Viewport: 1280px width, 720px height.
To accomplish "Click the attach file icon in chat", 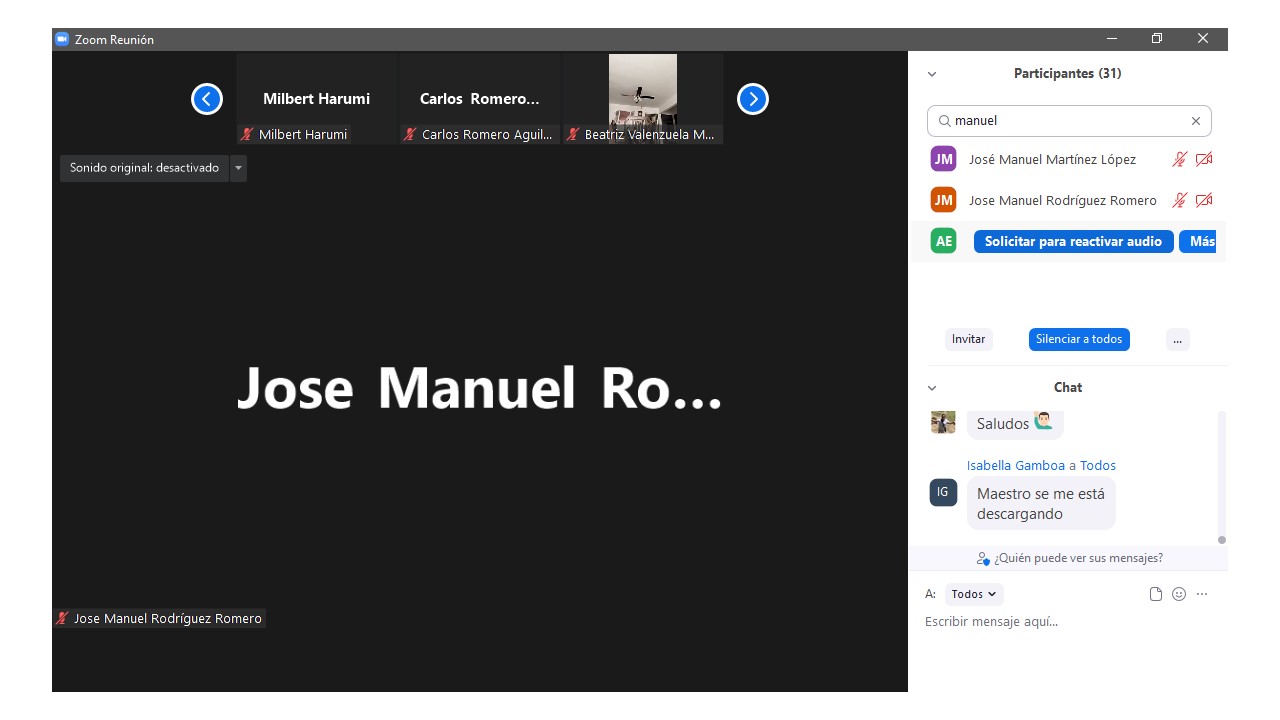I will (1156, 594).
